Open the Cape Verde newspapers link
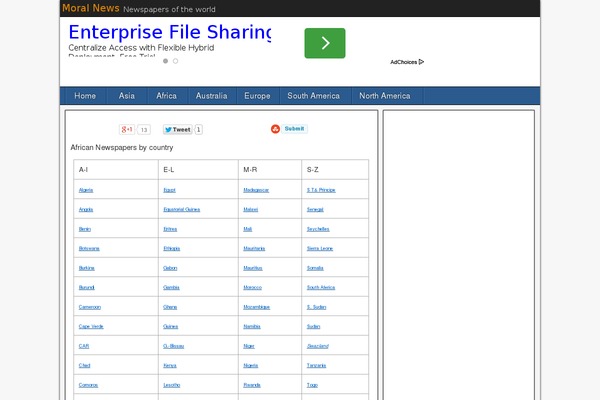 [91, 327]
